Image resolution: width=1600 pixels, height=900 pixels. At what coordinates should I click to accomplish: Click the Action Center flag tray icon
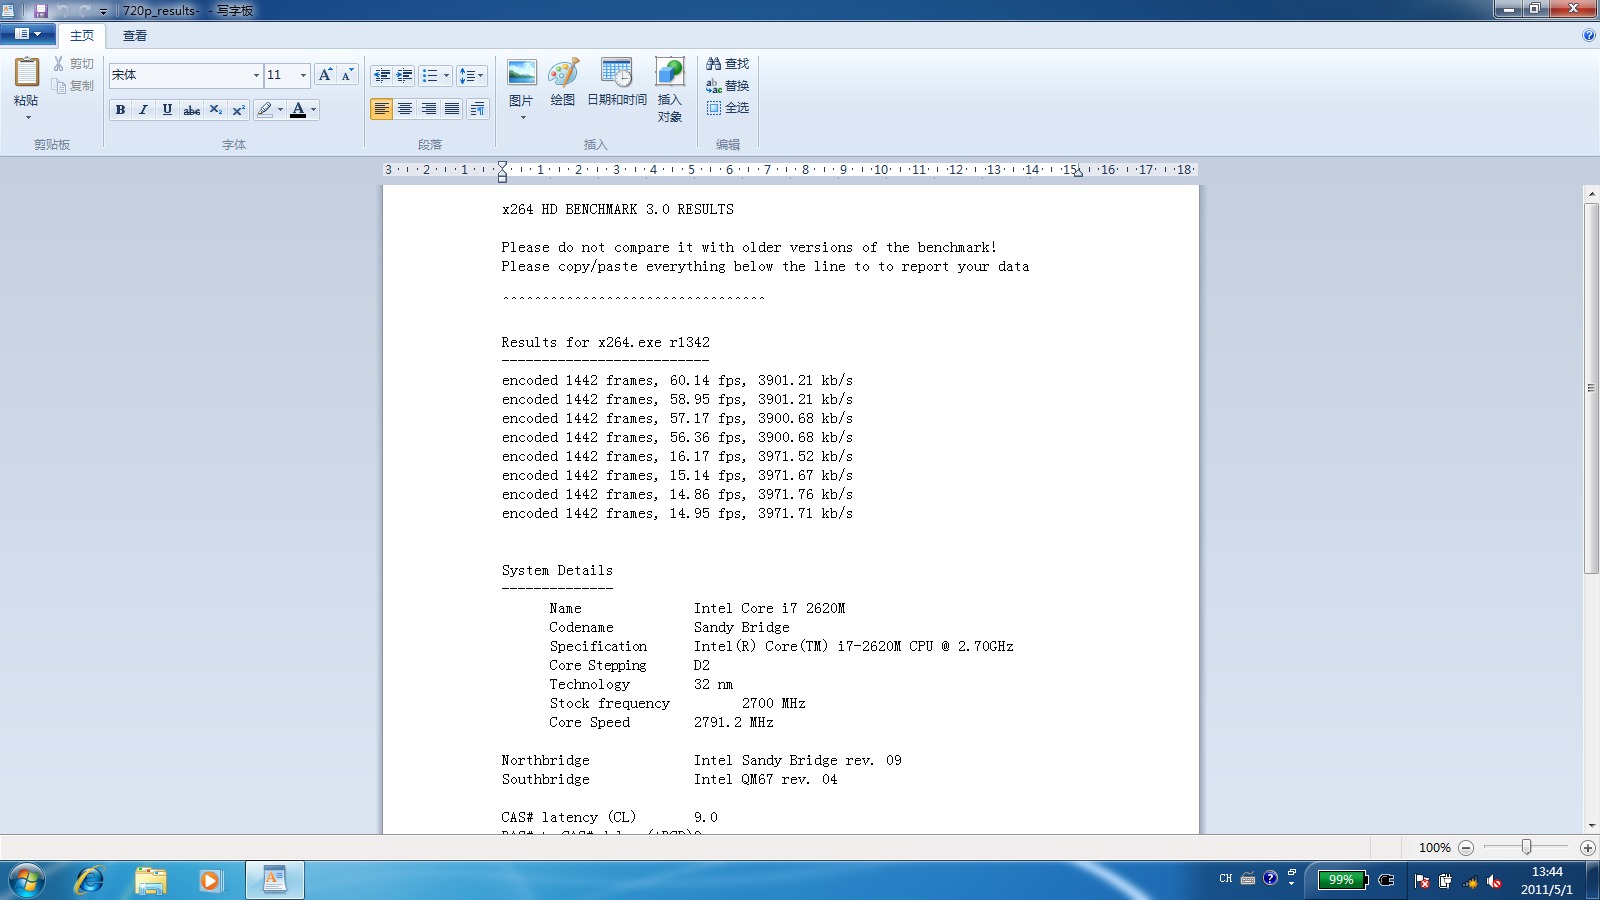pos(1422,881)
